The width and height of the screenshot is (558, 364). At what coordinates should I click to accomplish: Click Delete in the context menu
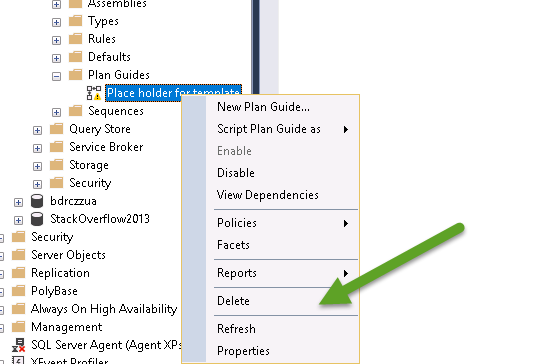[x=233, y=301]
